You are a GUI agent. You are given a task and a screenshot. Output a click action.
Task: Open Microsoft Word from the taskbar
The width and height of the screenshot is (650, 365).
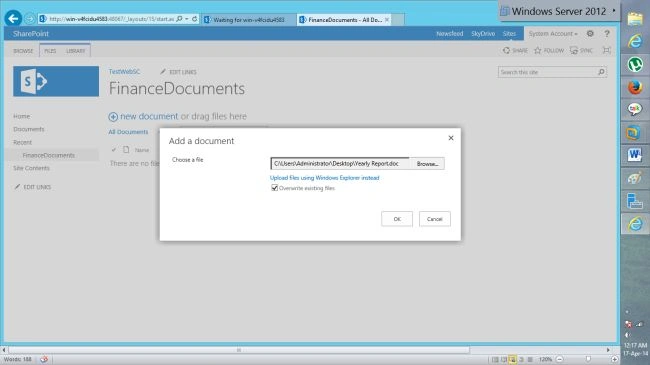635,155
